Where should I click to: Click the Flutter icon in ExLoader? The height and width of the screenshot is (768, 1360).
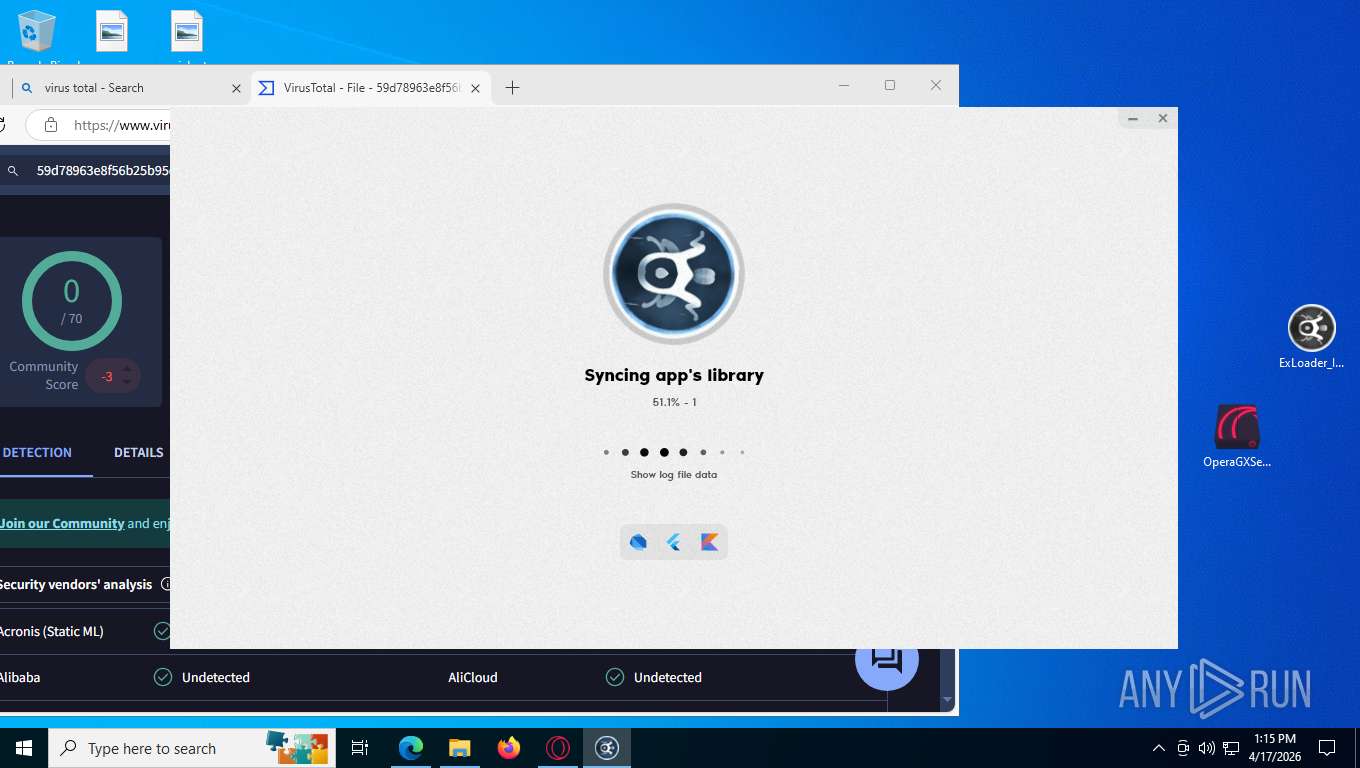tap(674, 542)
